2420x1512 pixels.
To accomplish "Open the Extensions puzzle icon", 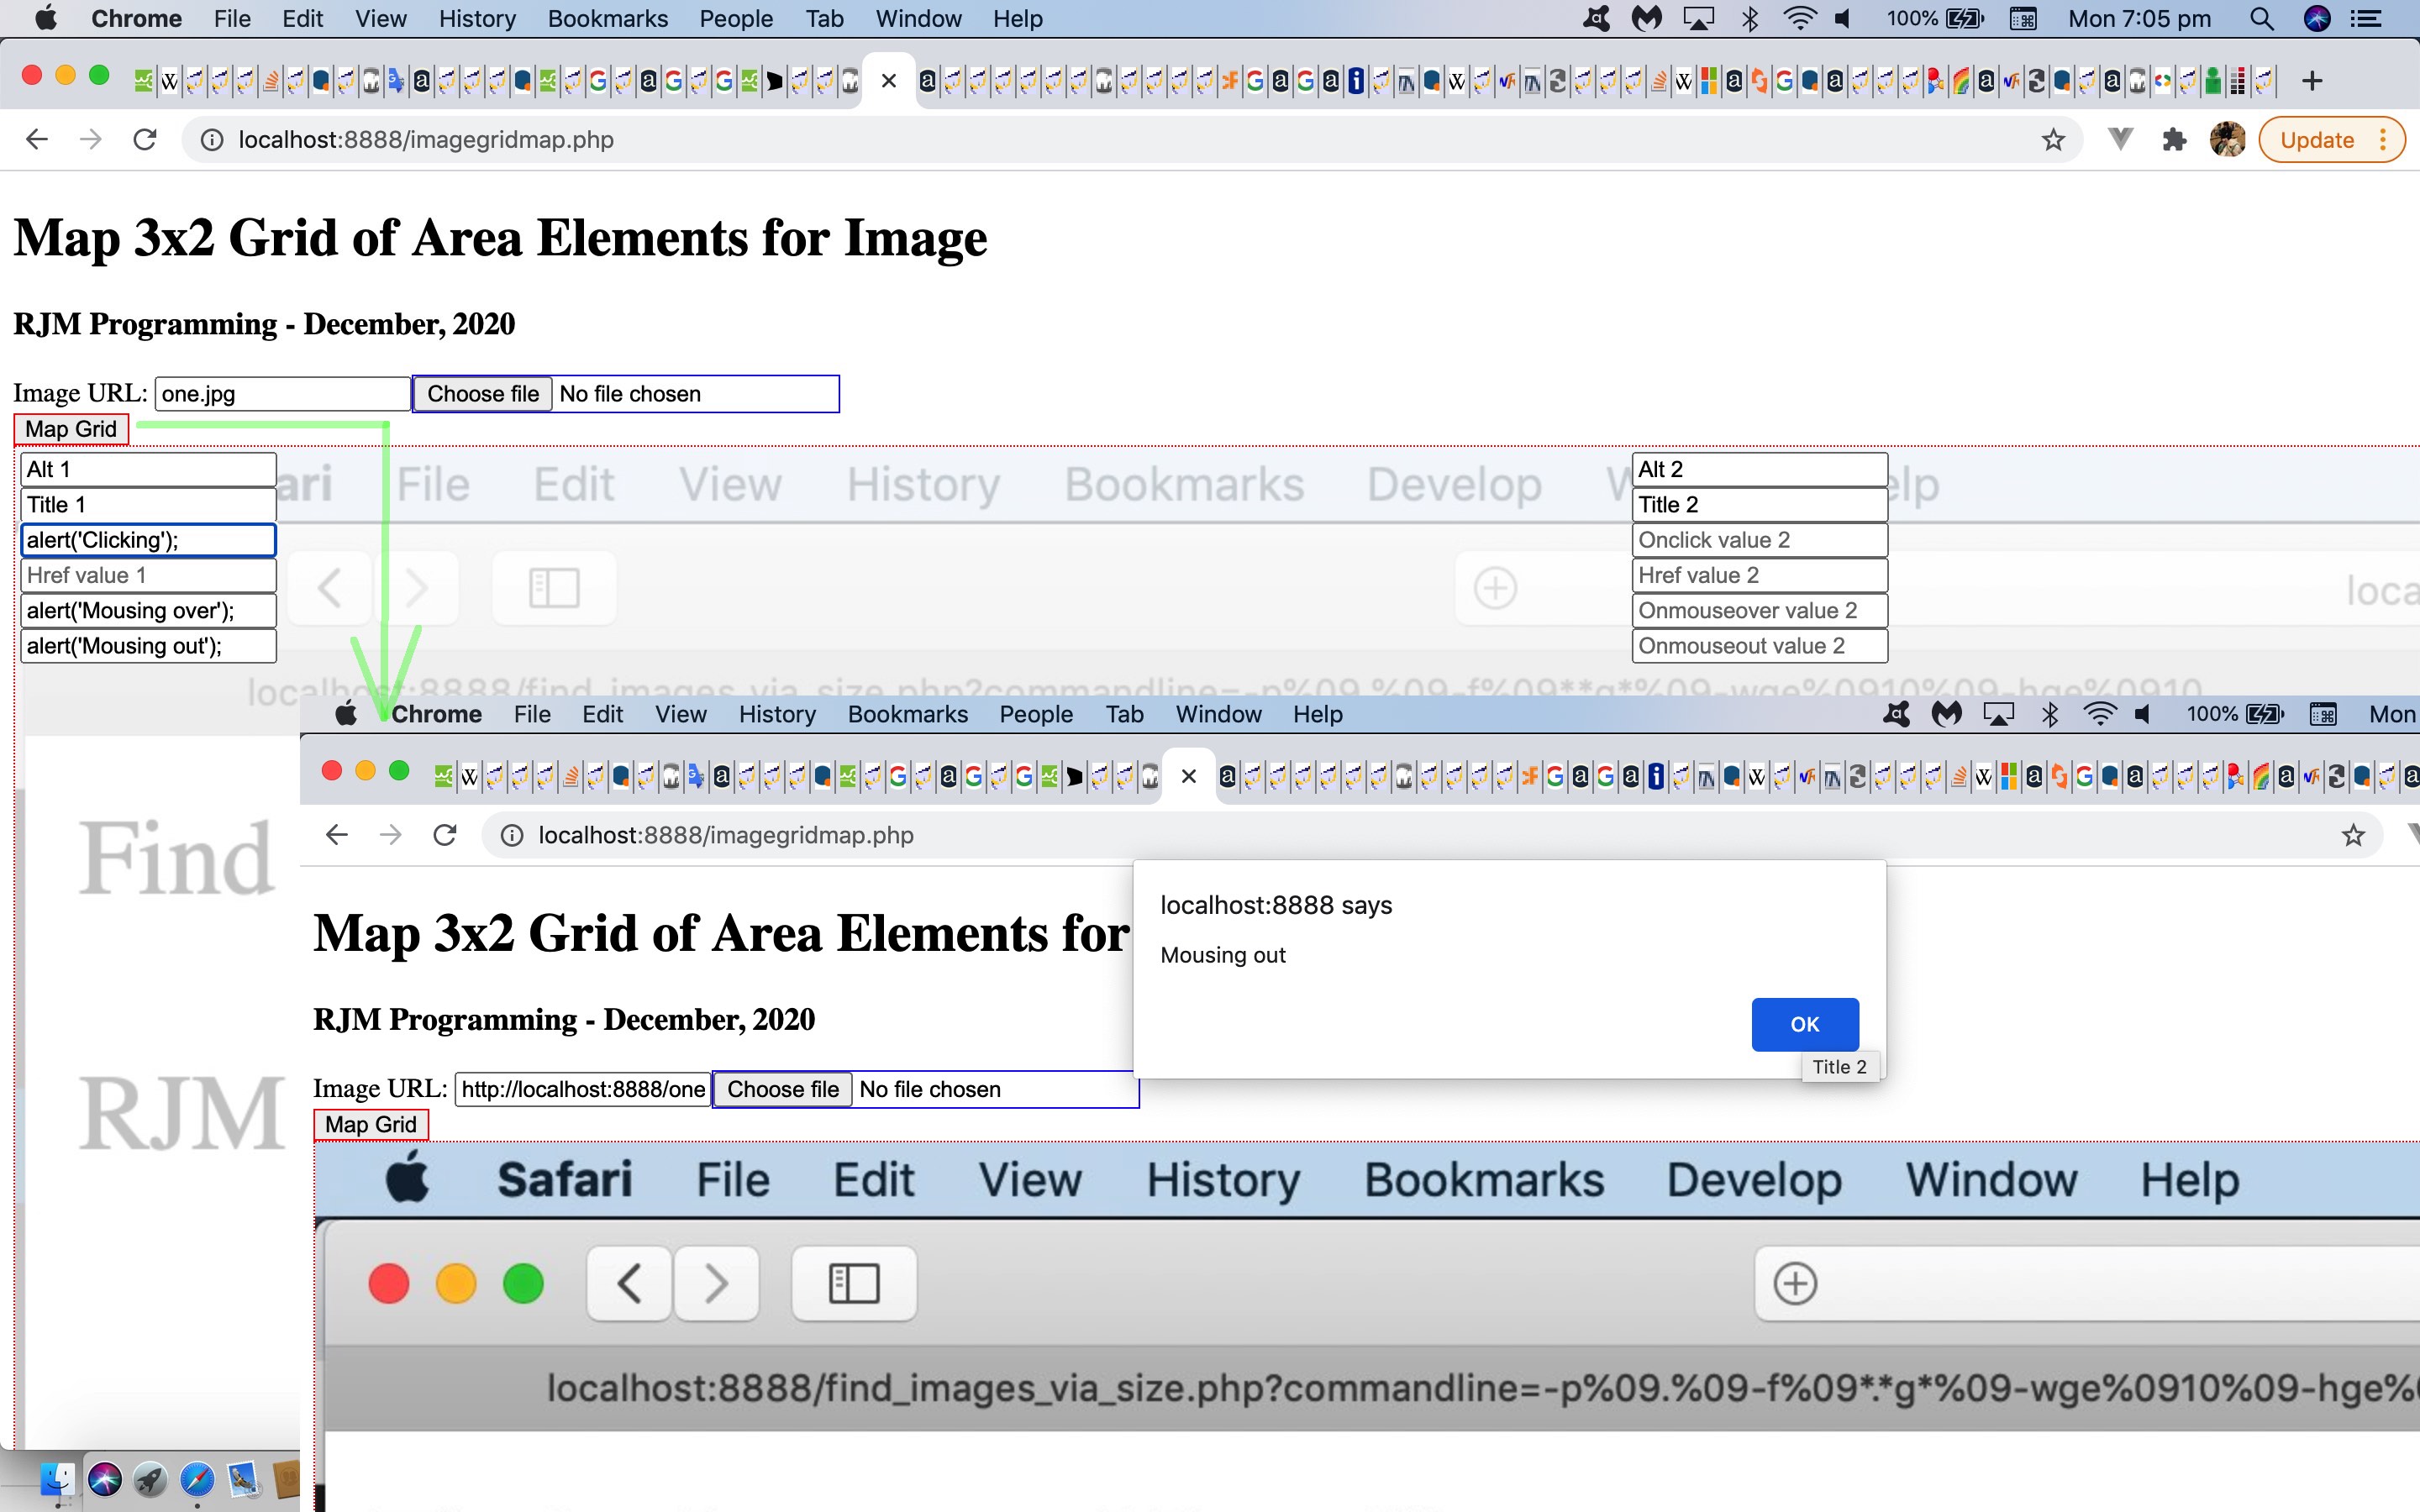I will coord(2174,140).
